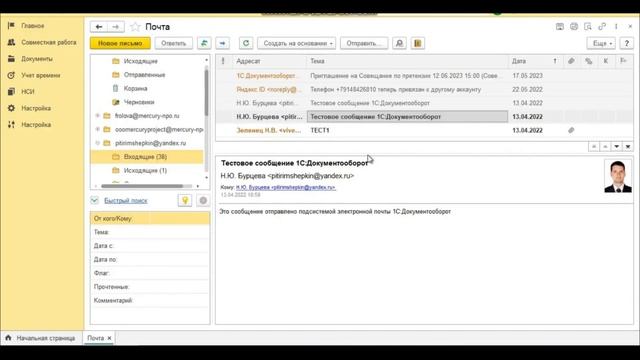Go back with the left arrow button
The width and height of the screenshot is (640, 360).
click(99, 27)
